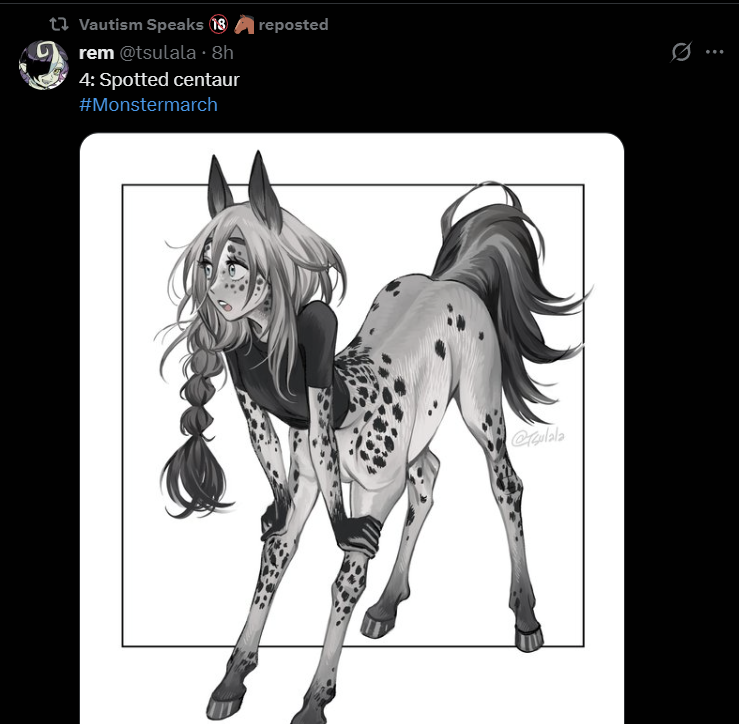The image size is (739, 724).
Task: Open the Vautism Speaks reposter profile
Action: pyautogui.click(x=141, y=25)
